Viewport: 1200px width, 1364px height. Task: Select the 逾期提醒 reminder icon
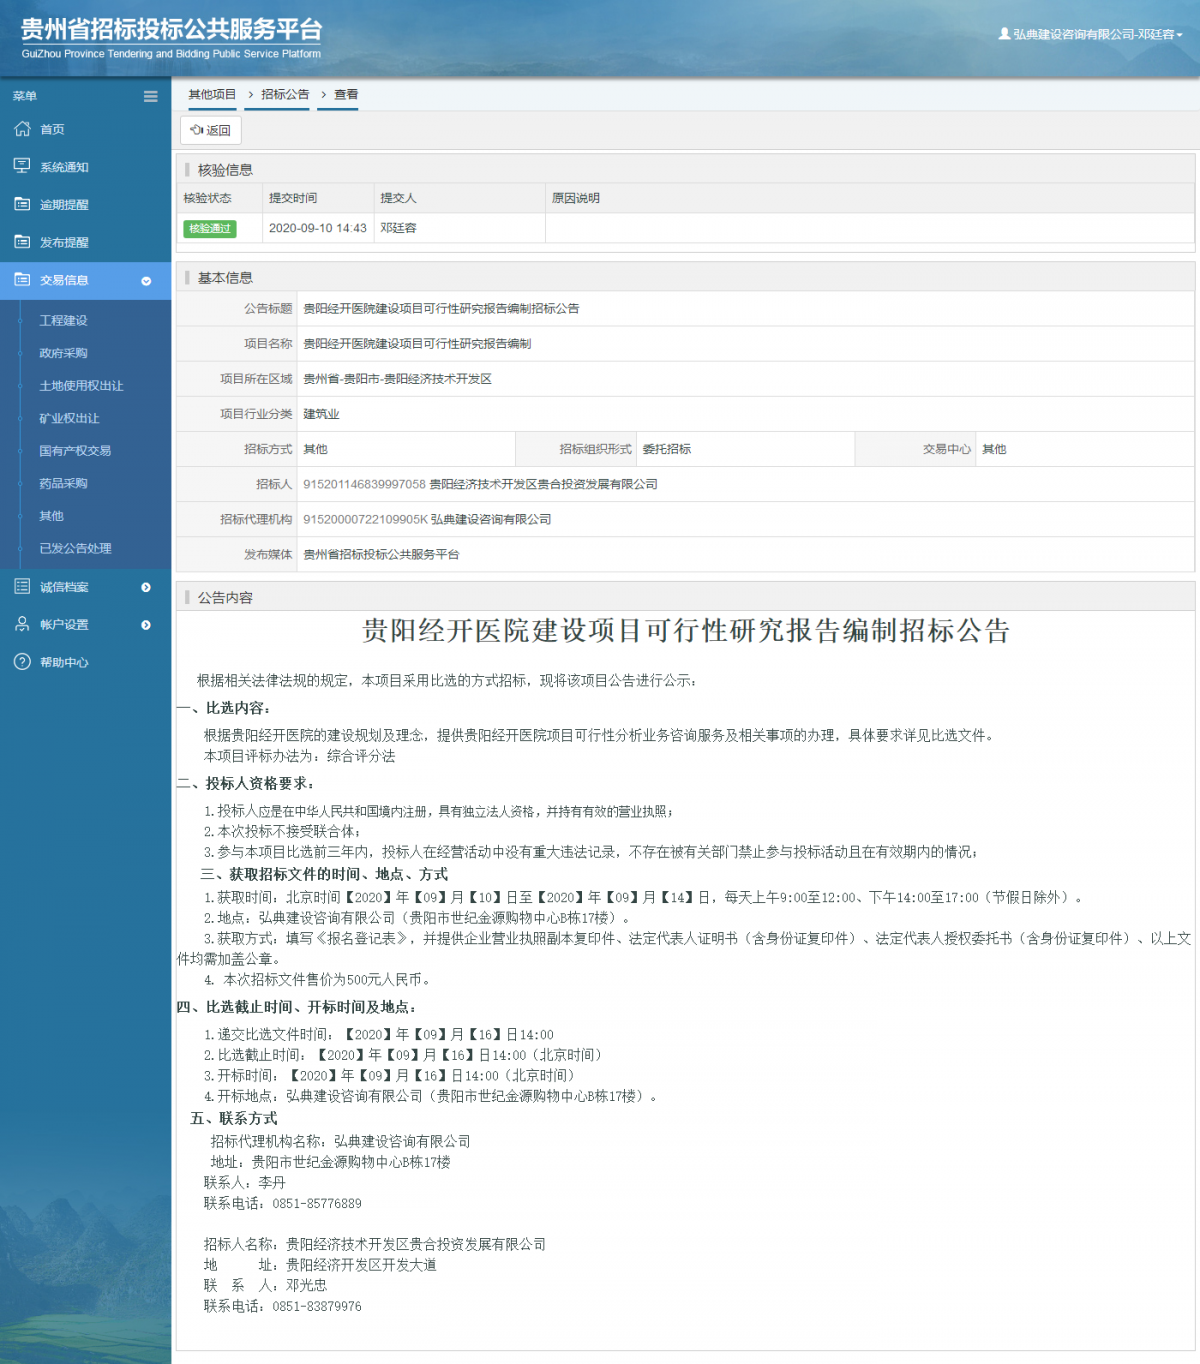(22, 204)
